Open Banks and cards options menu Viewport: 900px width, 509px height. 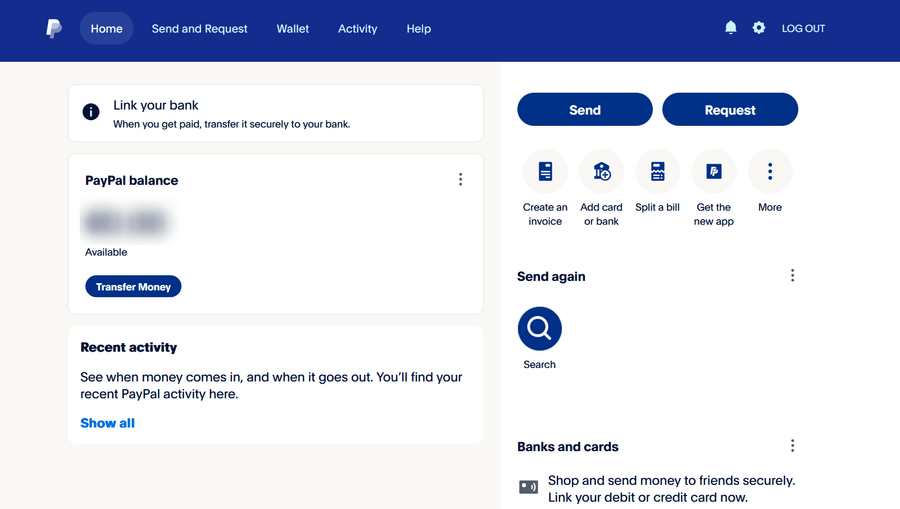coord(792,446)
